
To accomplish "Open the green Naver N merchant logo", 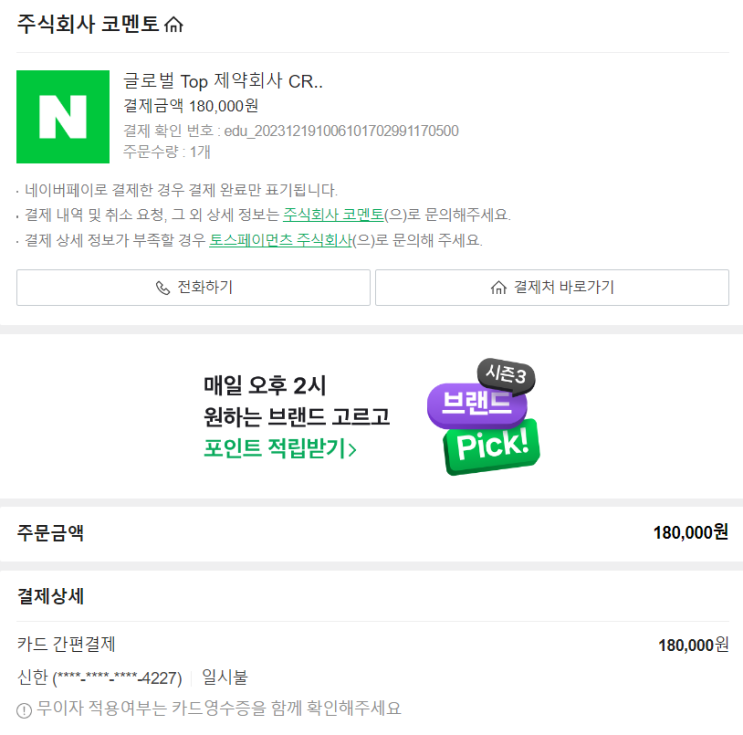I will [x=63, y=117].
